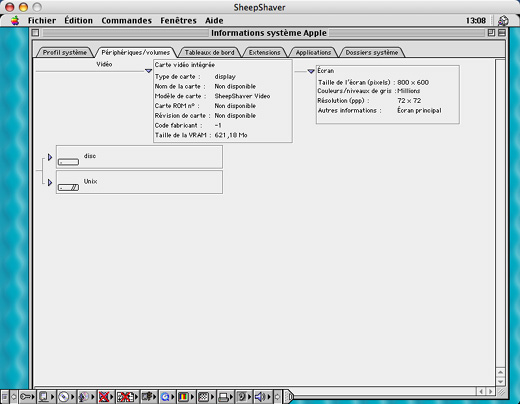Expand the Unix volume triangle
Screen dimensions: 520x404
coord(50,182)
